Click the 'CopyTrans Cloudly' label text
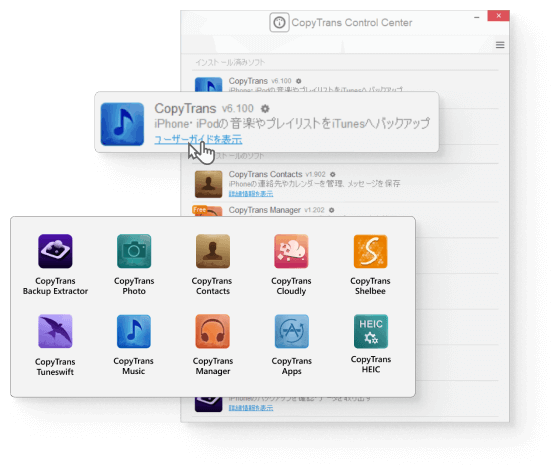This screenshot has height=473, width=560. tap(291, 286)
